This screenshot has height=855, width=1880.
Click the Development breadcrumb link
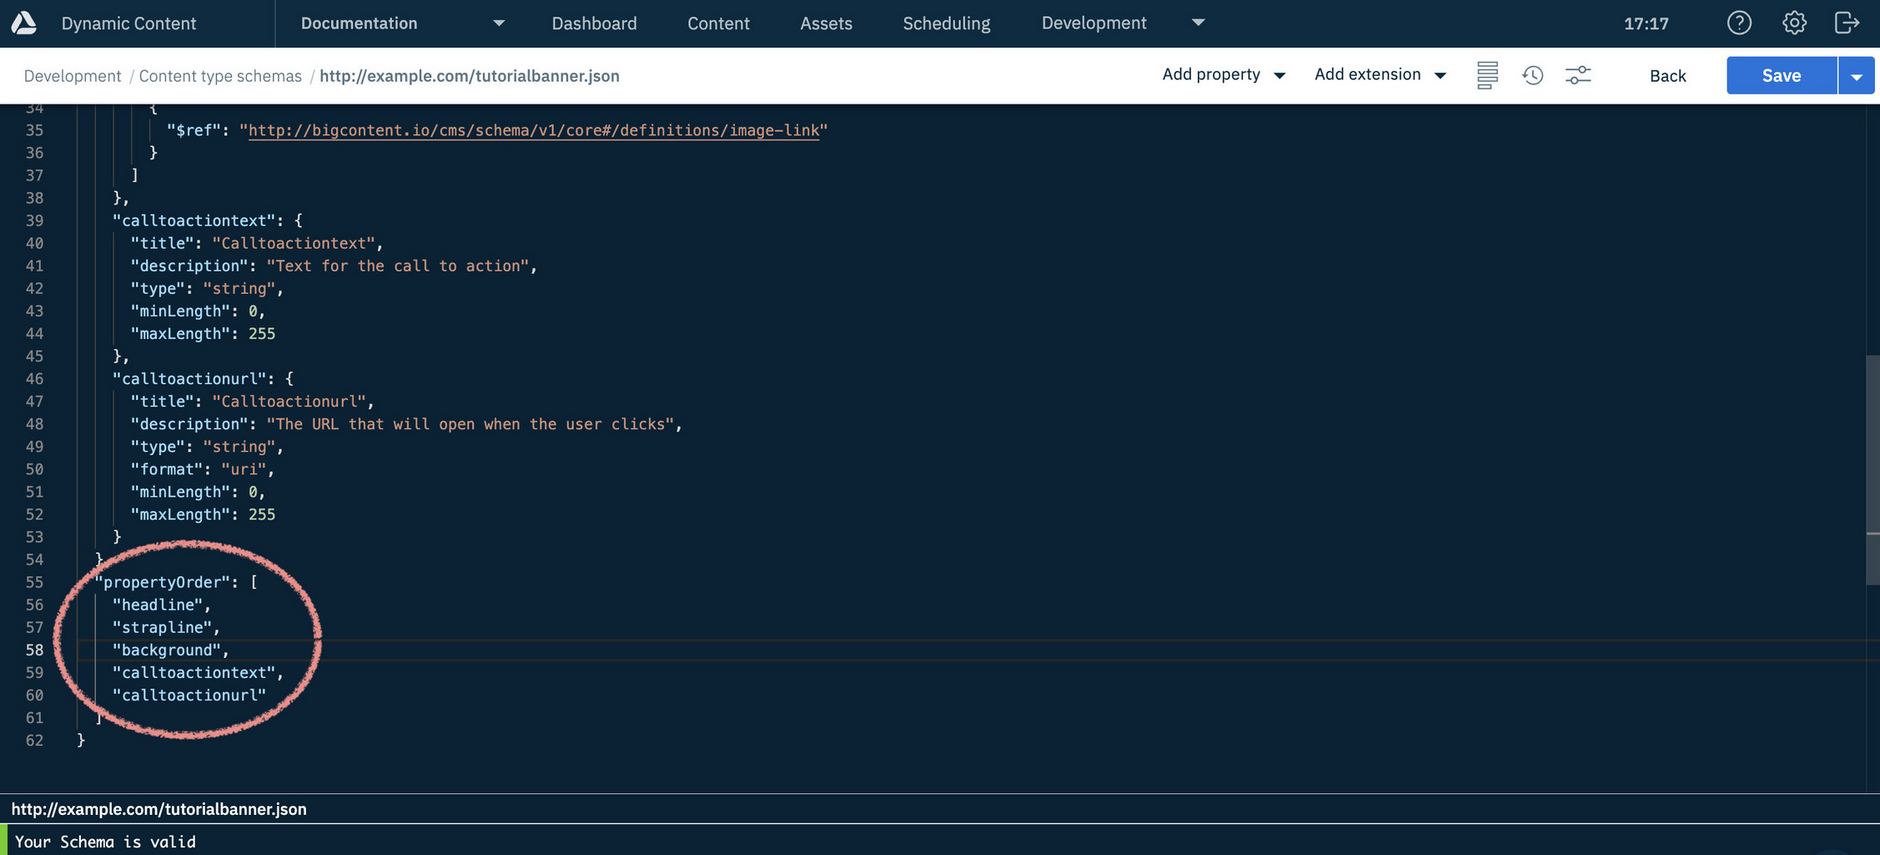pyautogui.click(x=72, y=76)
